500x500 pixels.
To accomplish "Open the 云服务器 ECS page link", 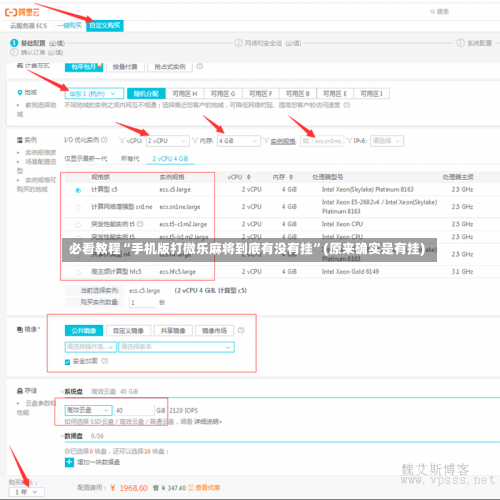I will click(x=29, y=26).
